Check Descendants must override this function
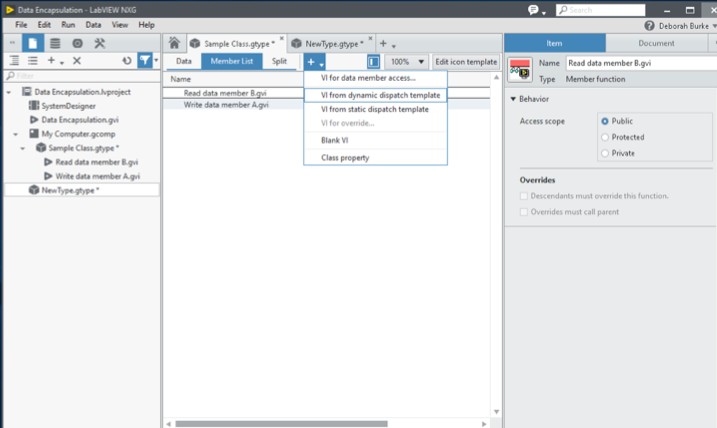The image size is (717, 428). (x=524, y=196)
